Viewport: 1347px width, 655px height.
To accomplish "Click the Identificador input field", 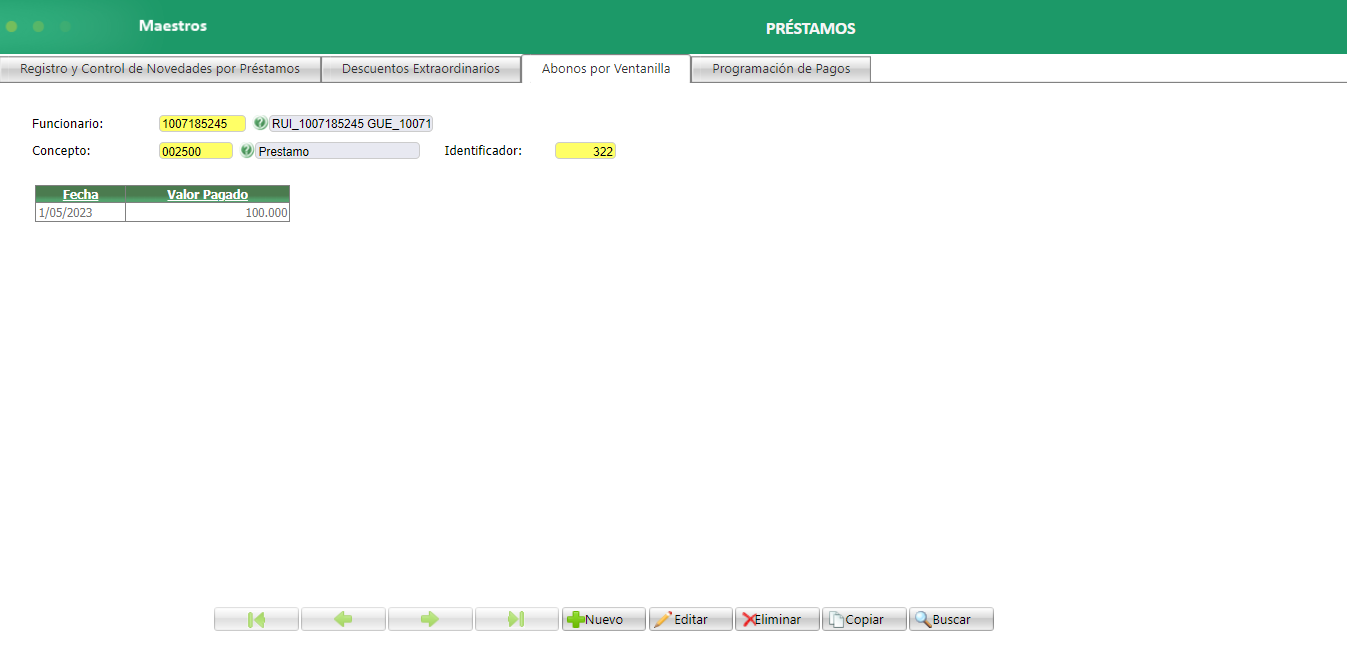I will pyautogui.click(x=585, y=150).
